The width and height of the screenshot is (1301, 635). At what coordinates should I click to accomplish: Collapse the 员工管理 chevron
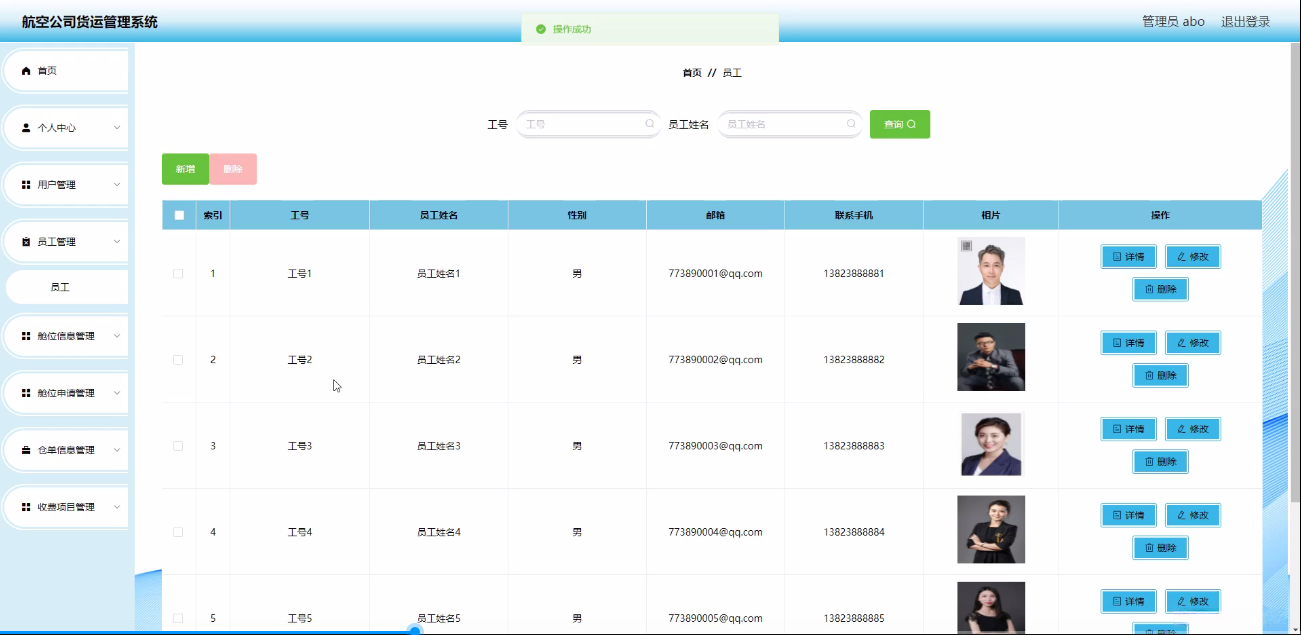click(117, 242)
